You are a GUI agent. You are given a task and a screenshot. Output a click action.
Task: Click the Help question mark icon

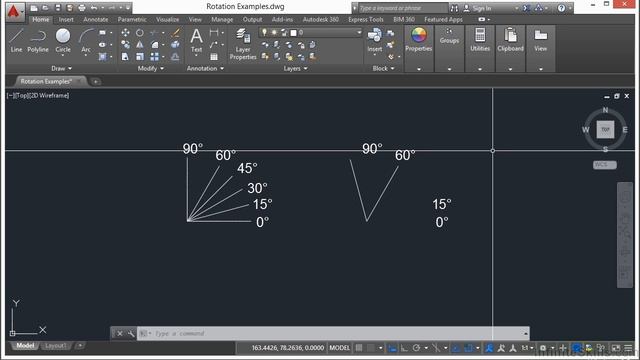pyautogui.click(x=561, y=8)
